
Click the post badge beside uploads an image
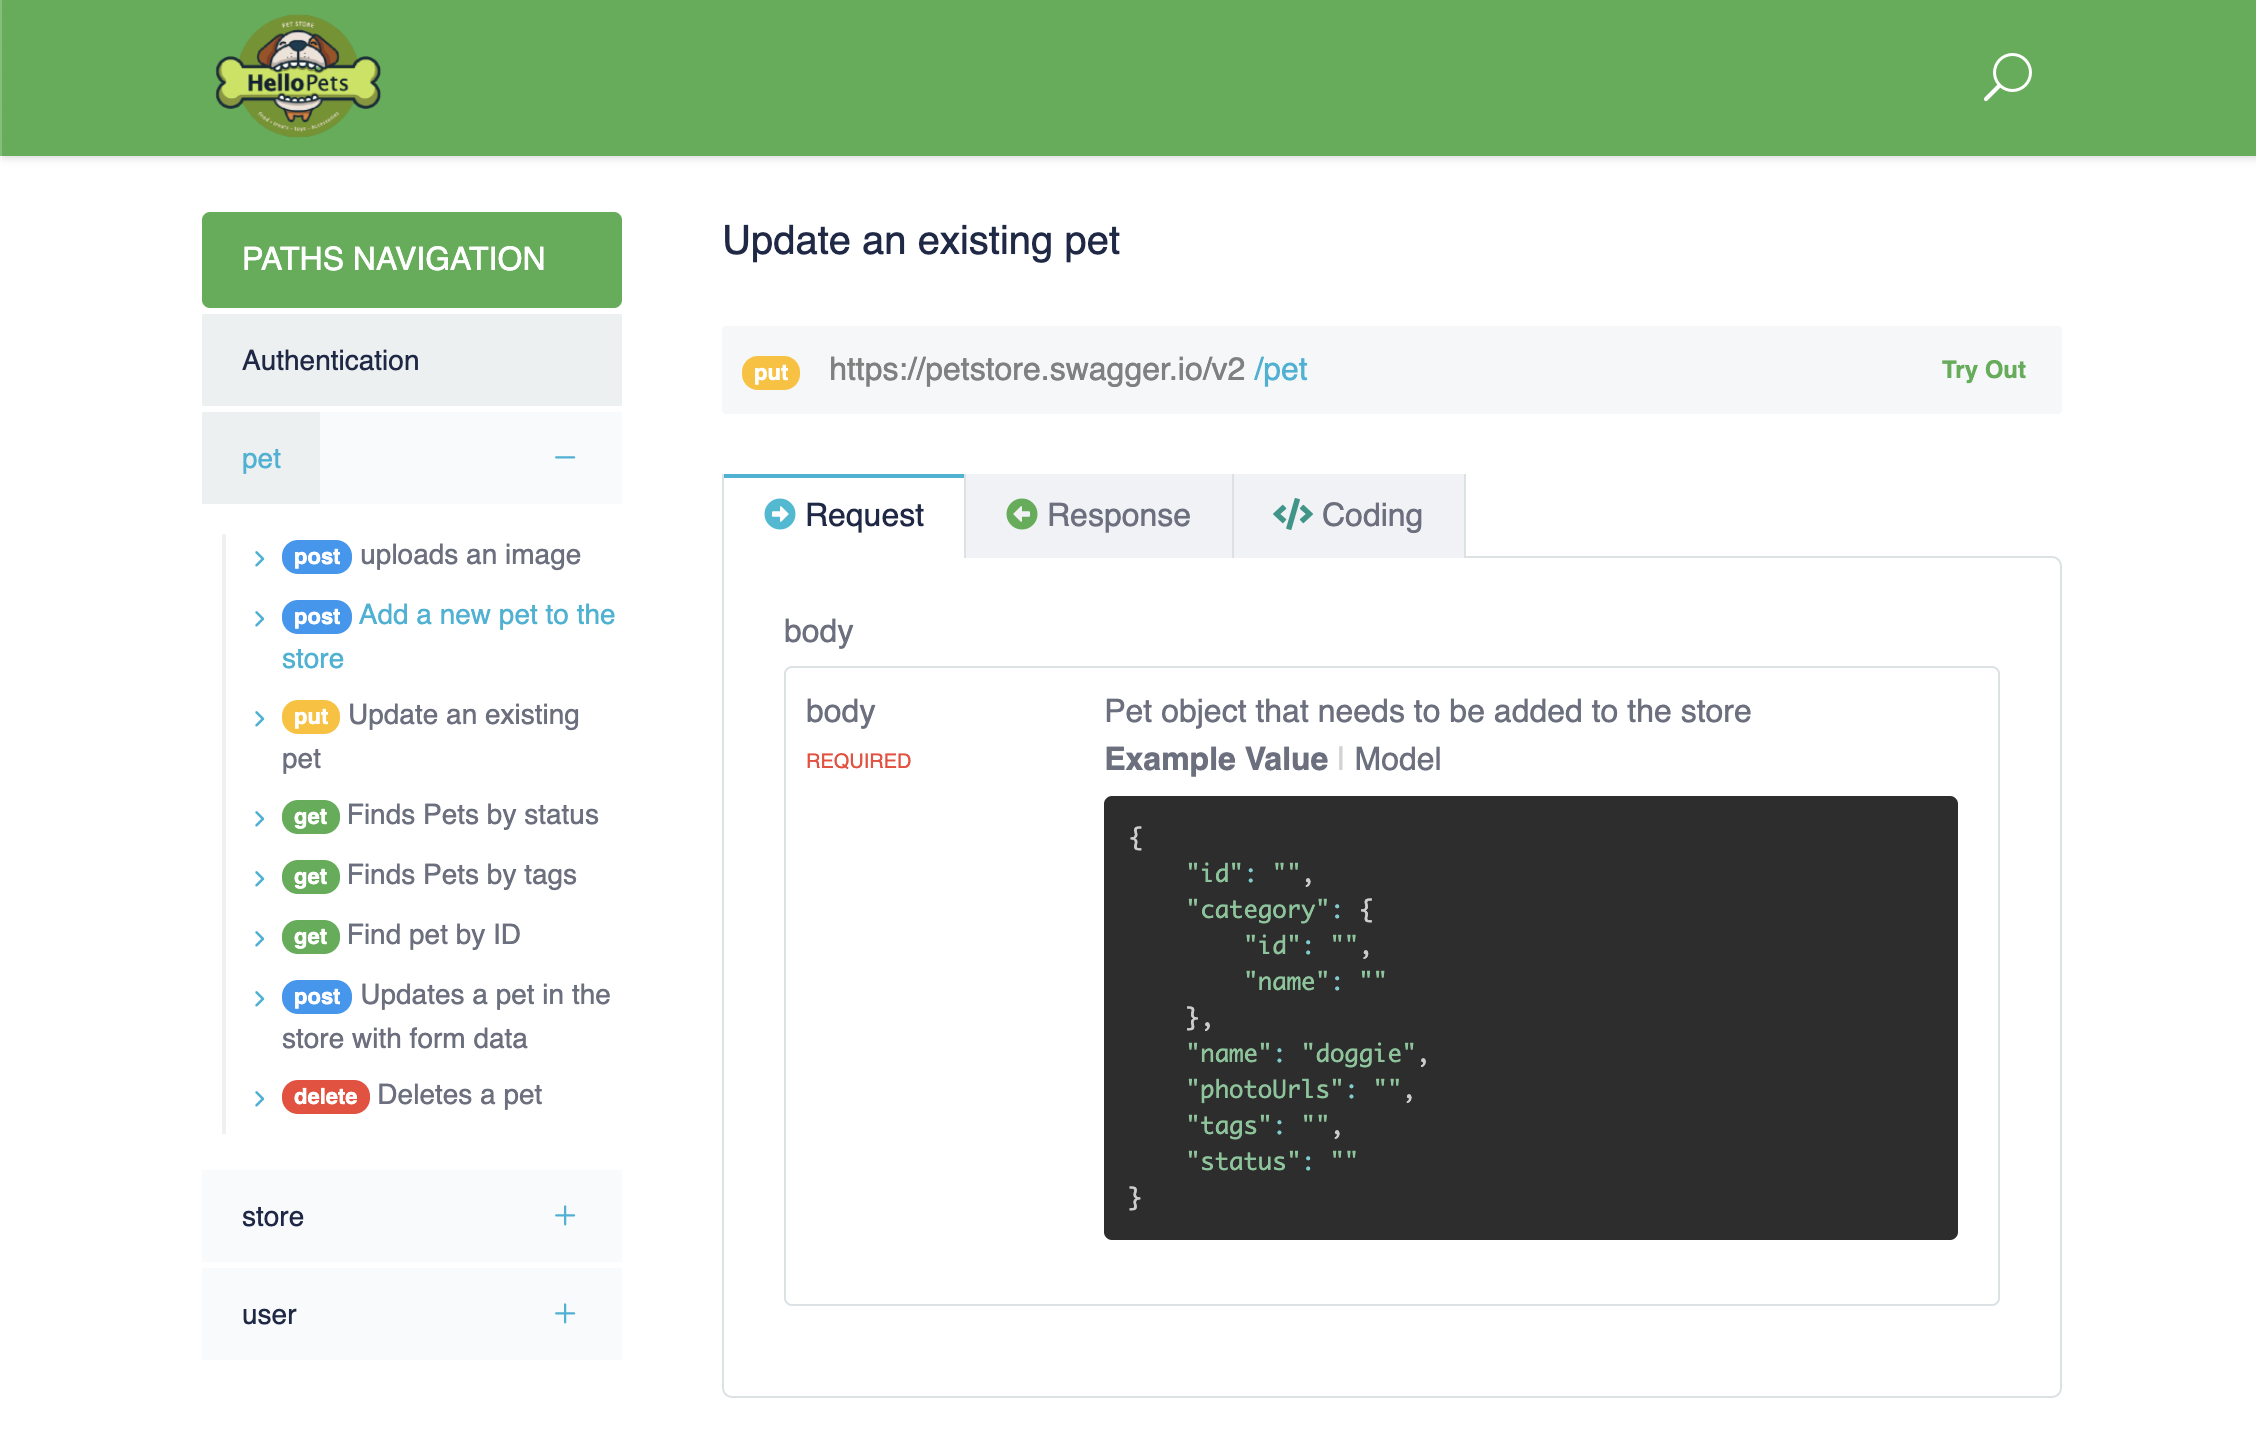tap(316, 557)
